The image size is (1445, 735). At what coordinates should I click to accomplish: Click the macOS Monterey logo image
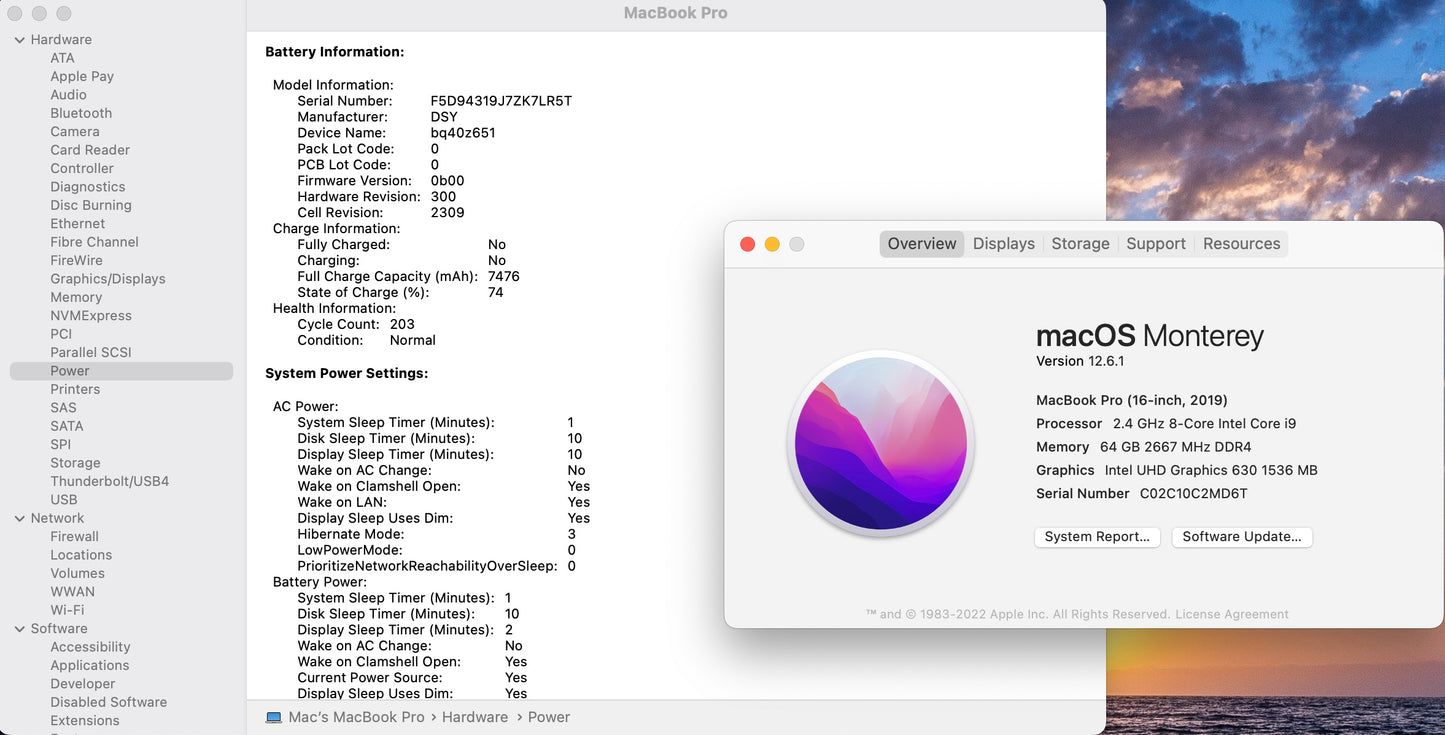click(879, 443)
